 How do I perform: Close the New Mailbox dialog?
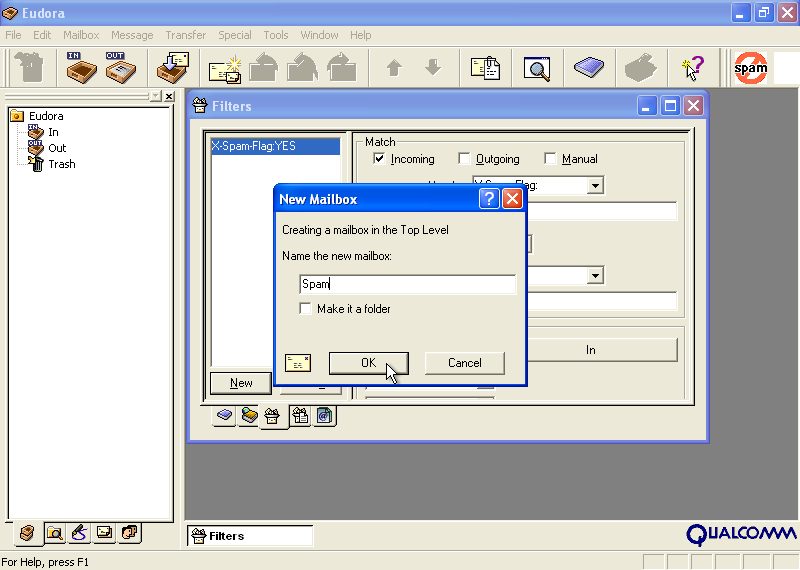pyautogui.click(x=512, y=199)
